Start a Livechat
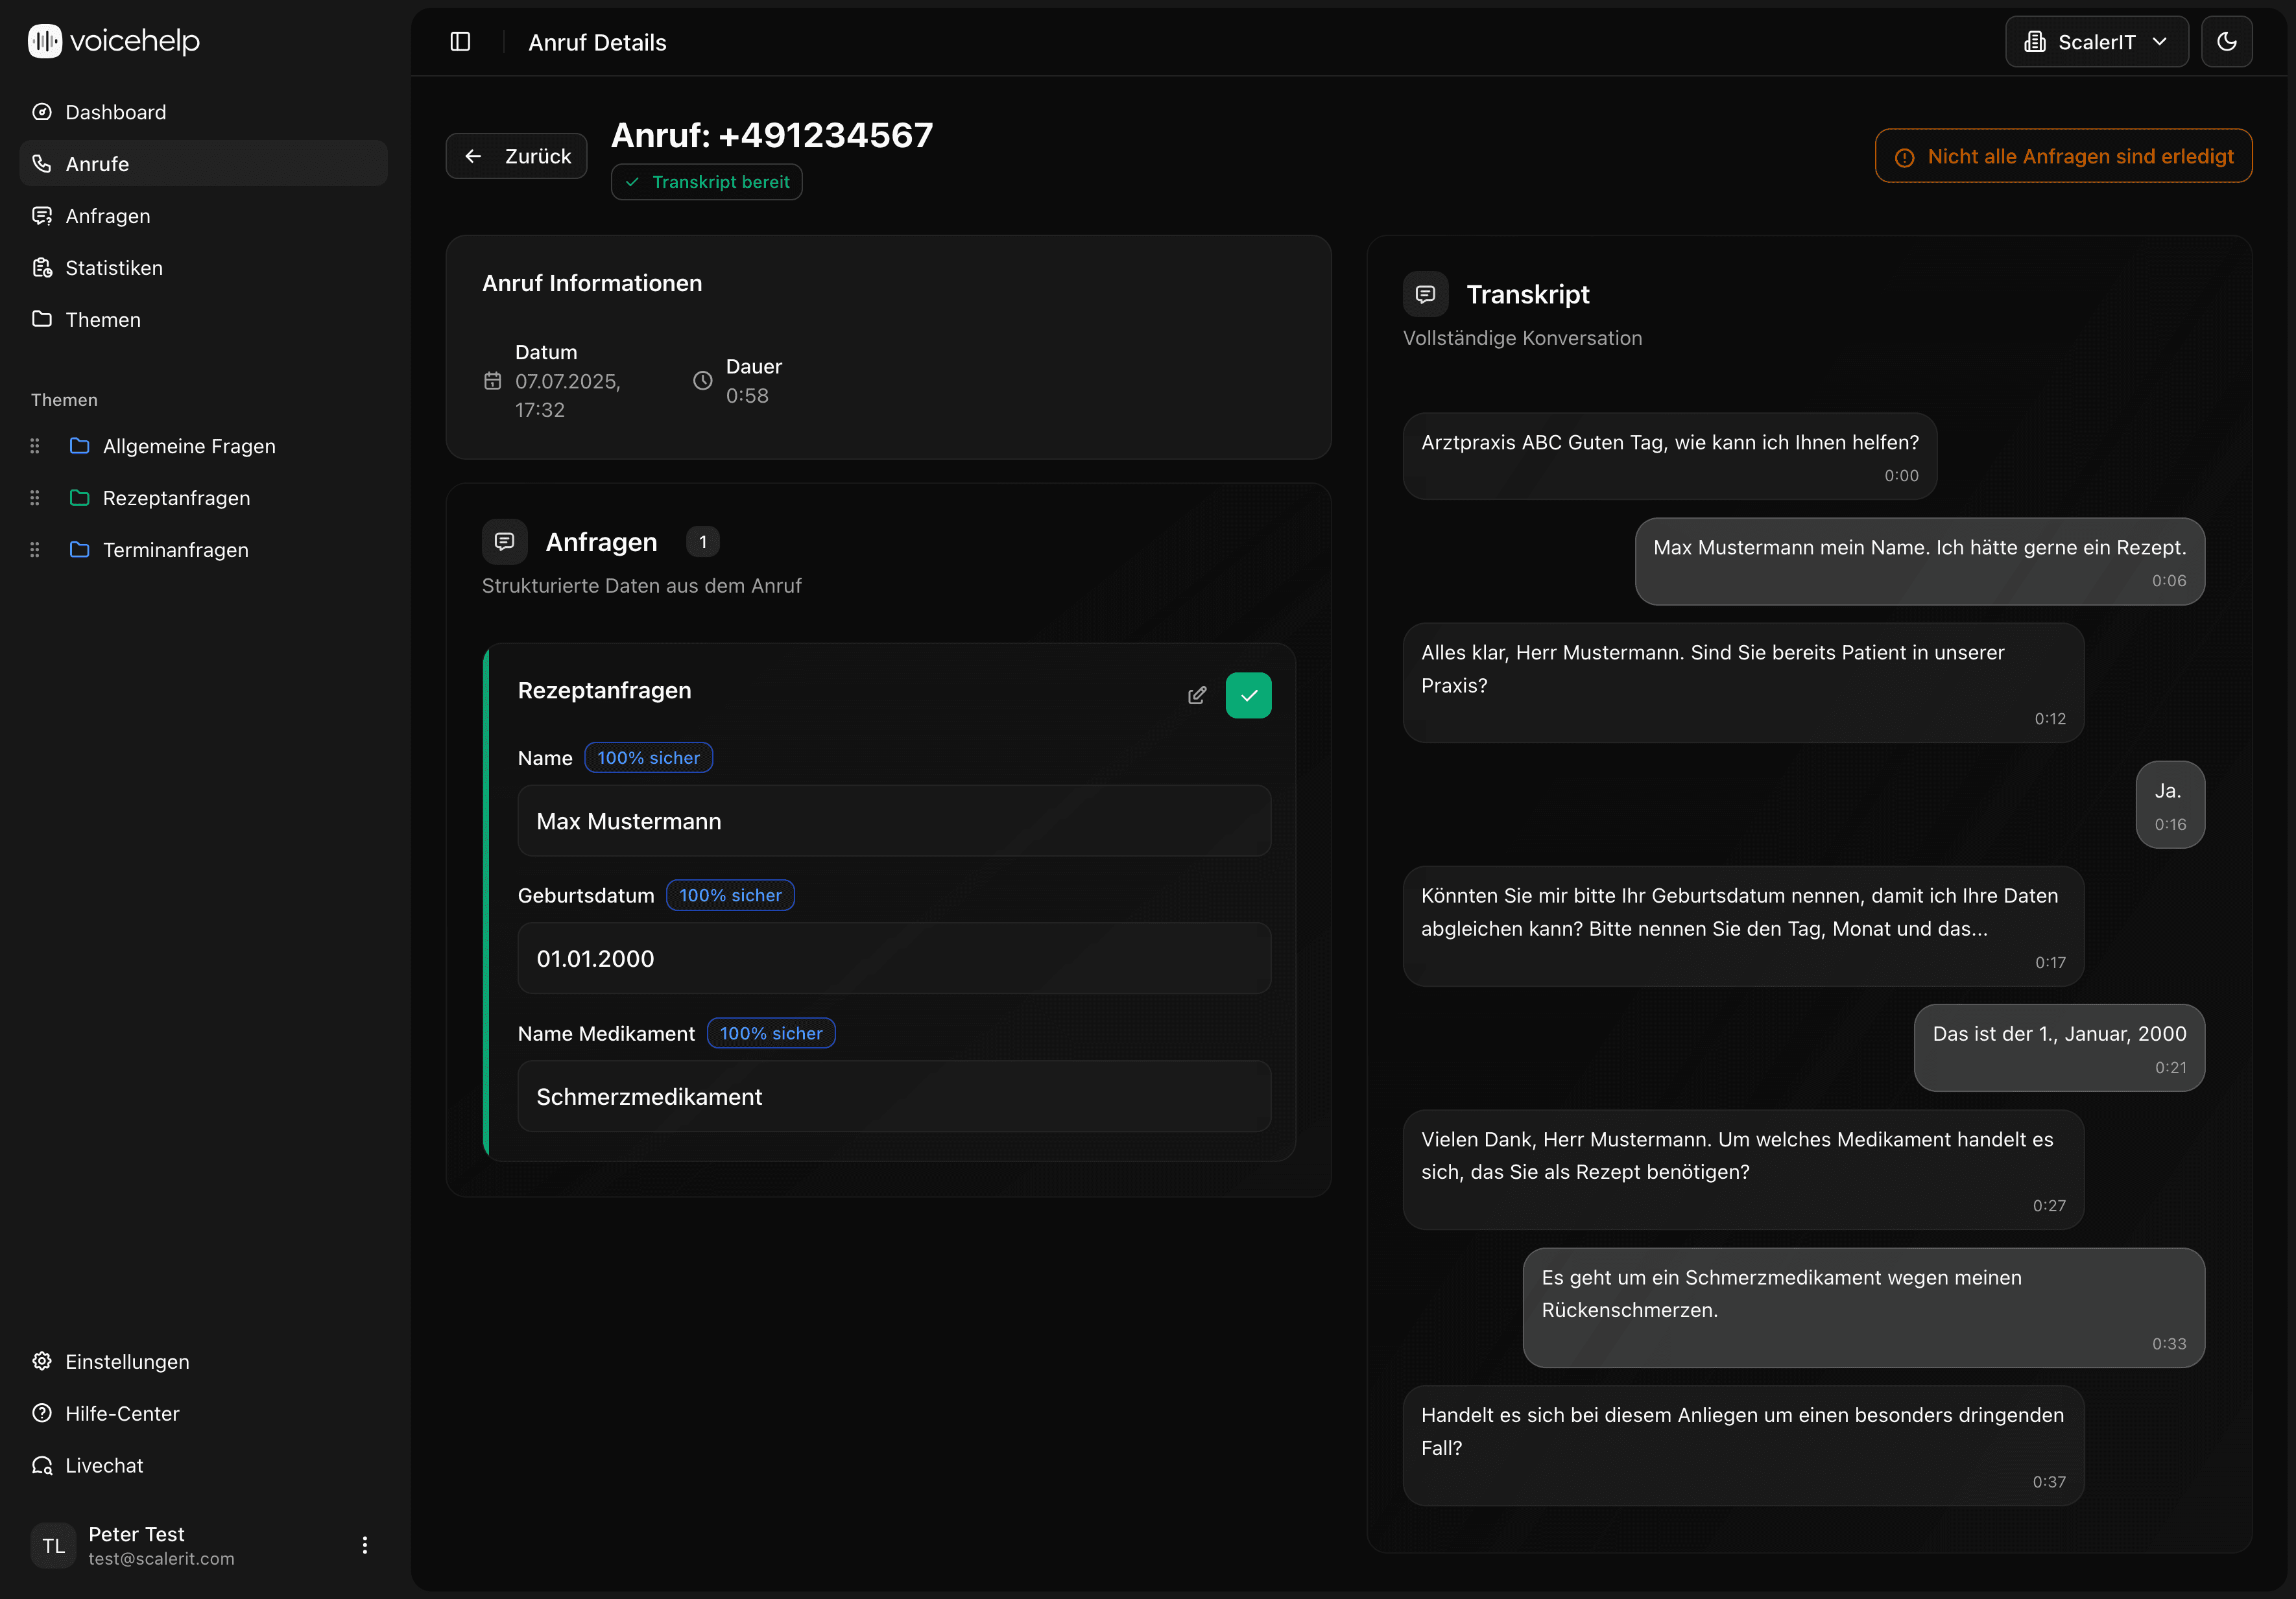Screen dimensions: 2296x1599 [x=203, y=1466]
